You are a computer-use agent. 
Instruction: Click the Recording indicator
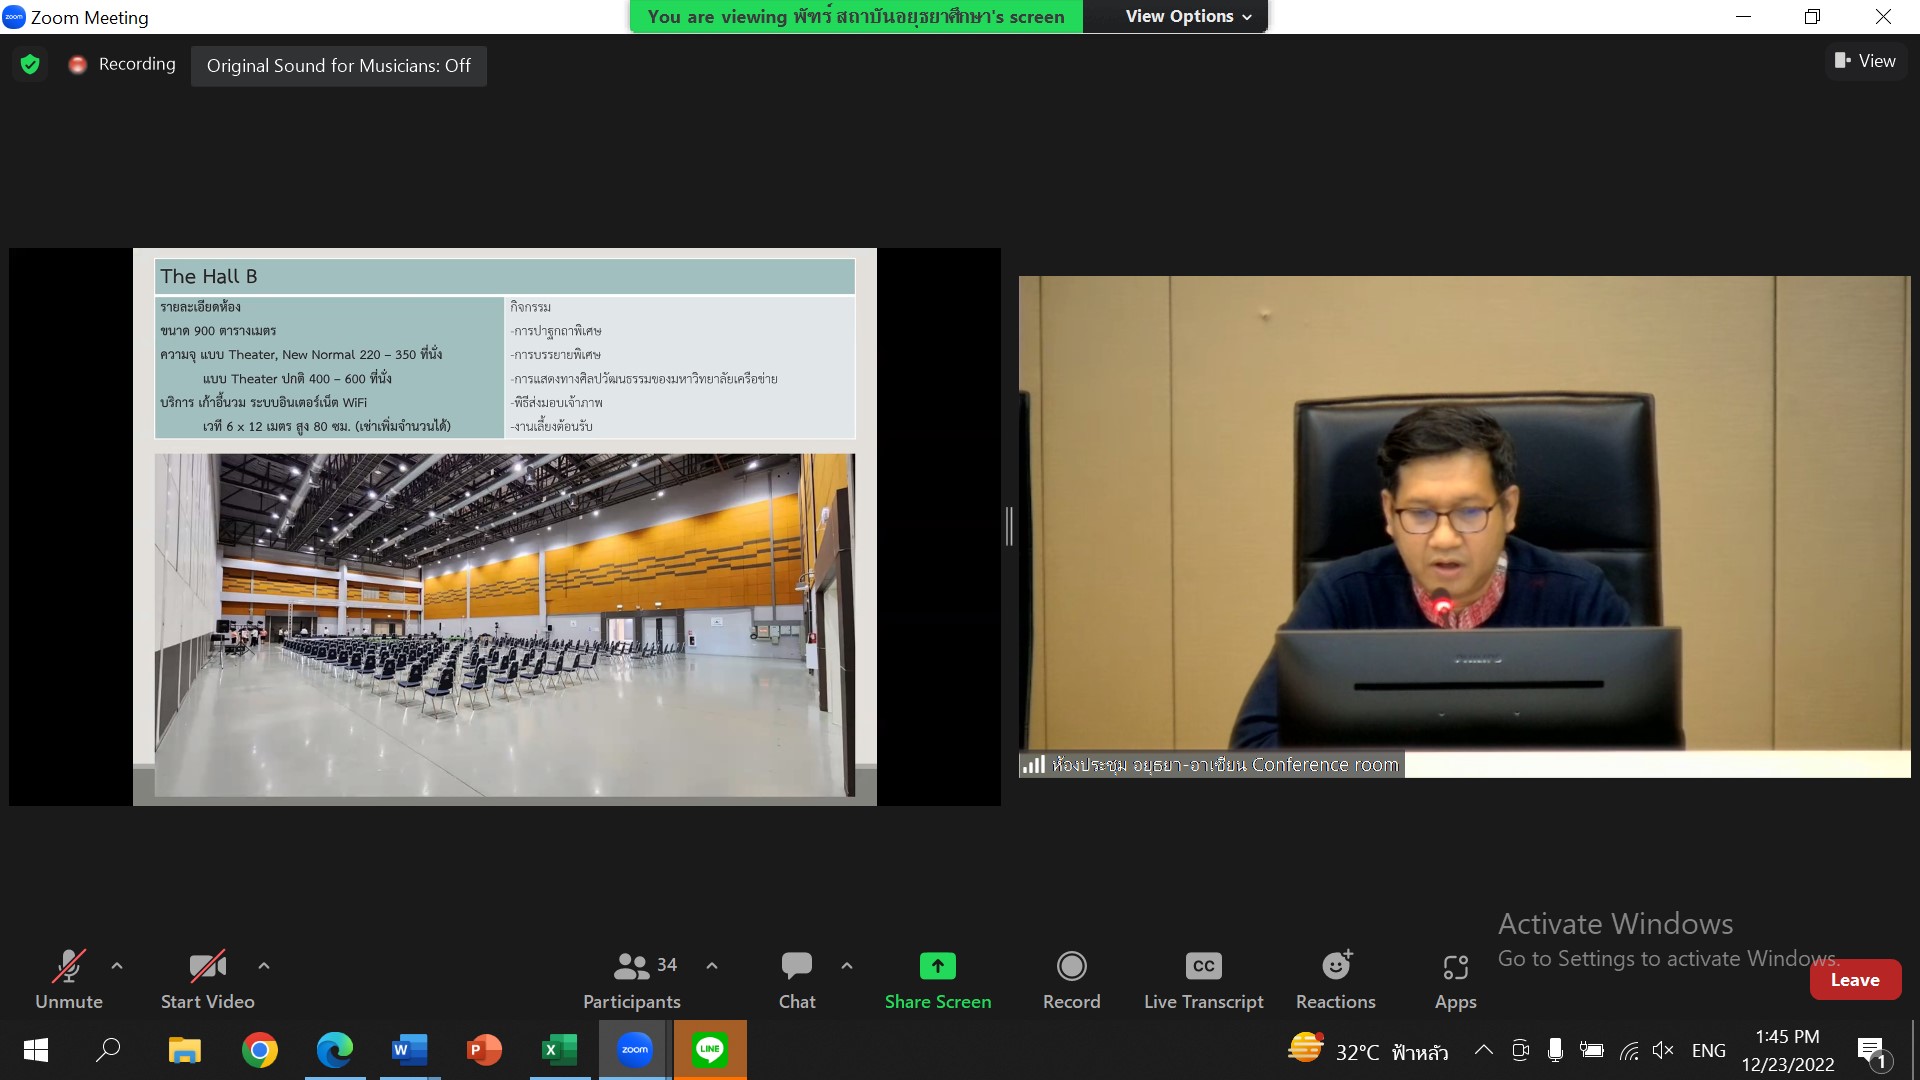tap(122, 64)
